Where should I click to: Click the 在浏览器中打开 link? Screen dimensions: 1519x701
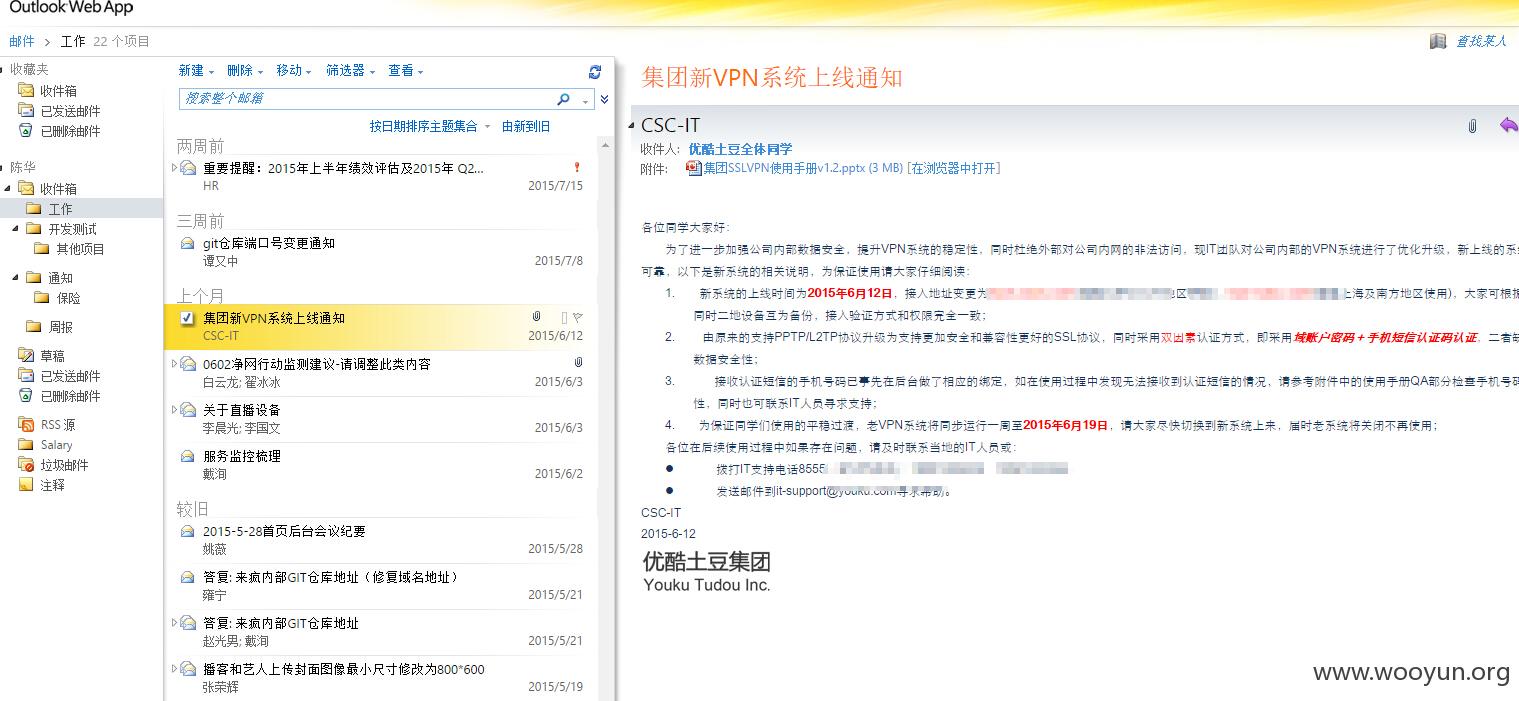[x=954, y=168]
